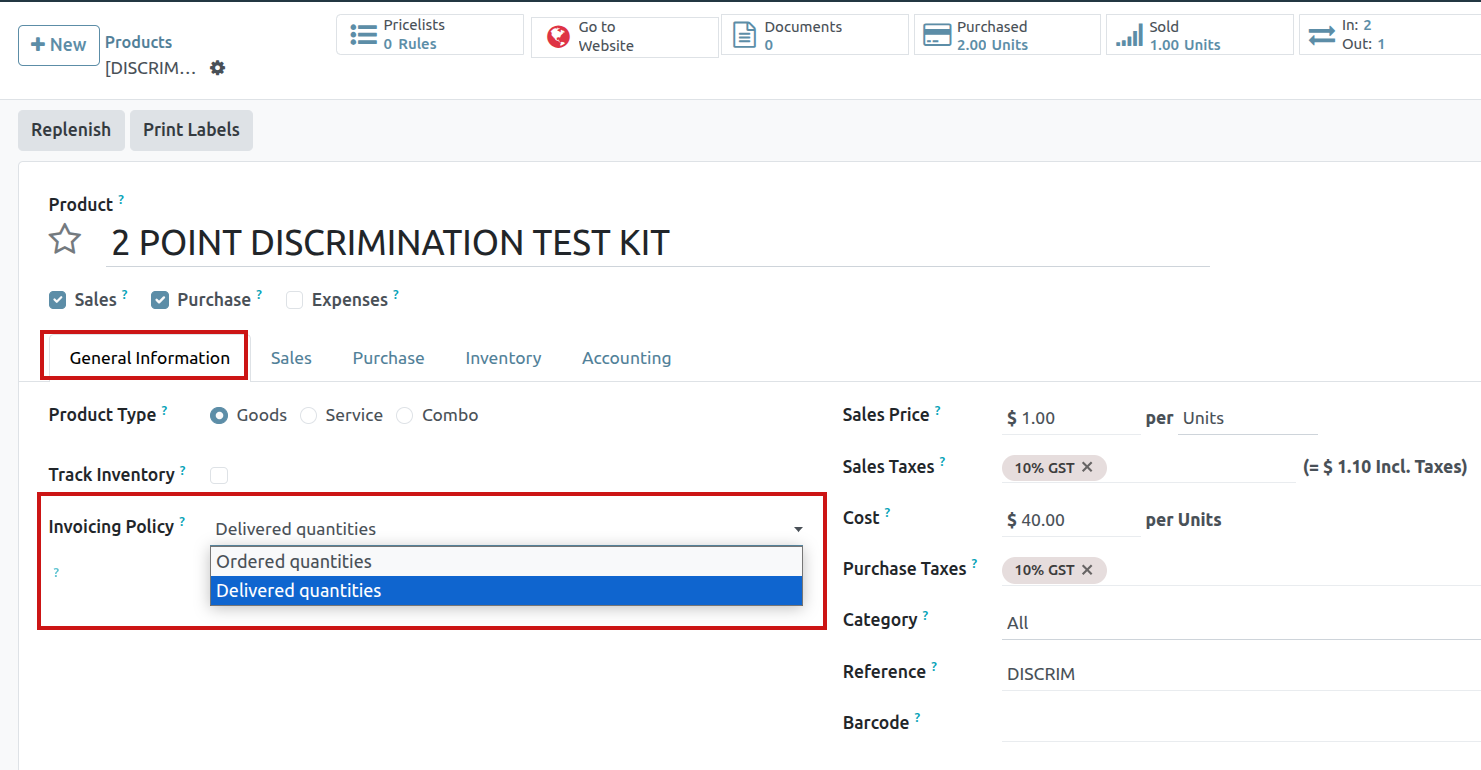The height and width of the screenshot is (770, 1481).
Task: Uncheck the Sales checkbox
Action: click(x=58, y=300)
